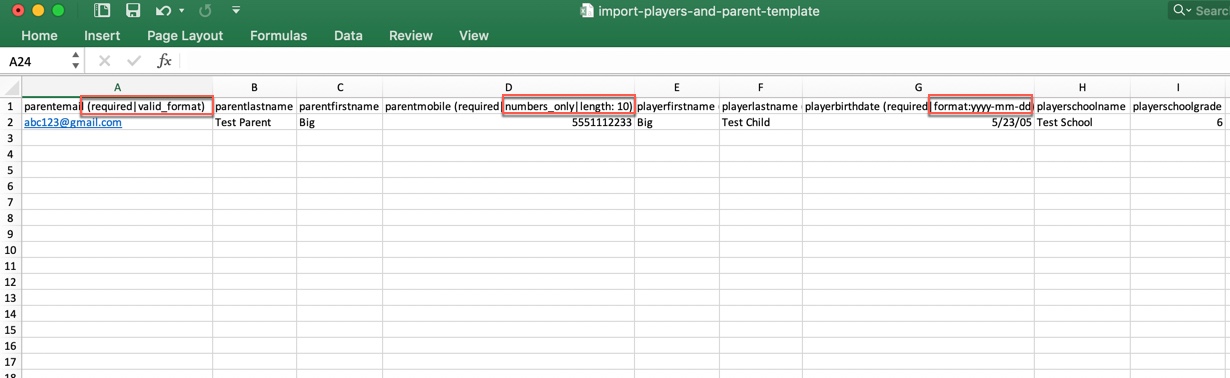Open the Formulas ribbon tab
This screenshot has width=1230, height=378.
(278, 35)
